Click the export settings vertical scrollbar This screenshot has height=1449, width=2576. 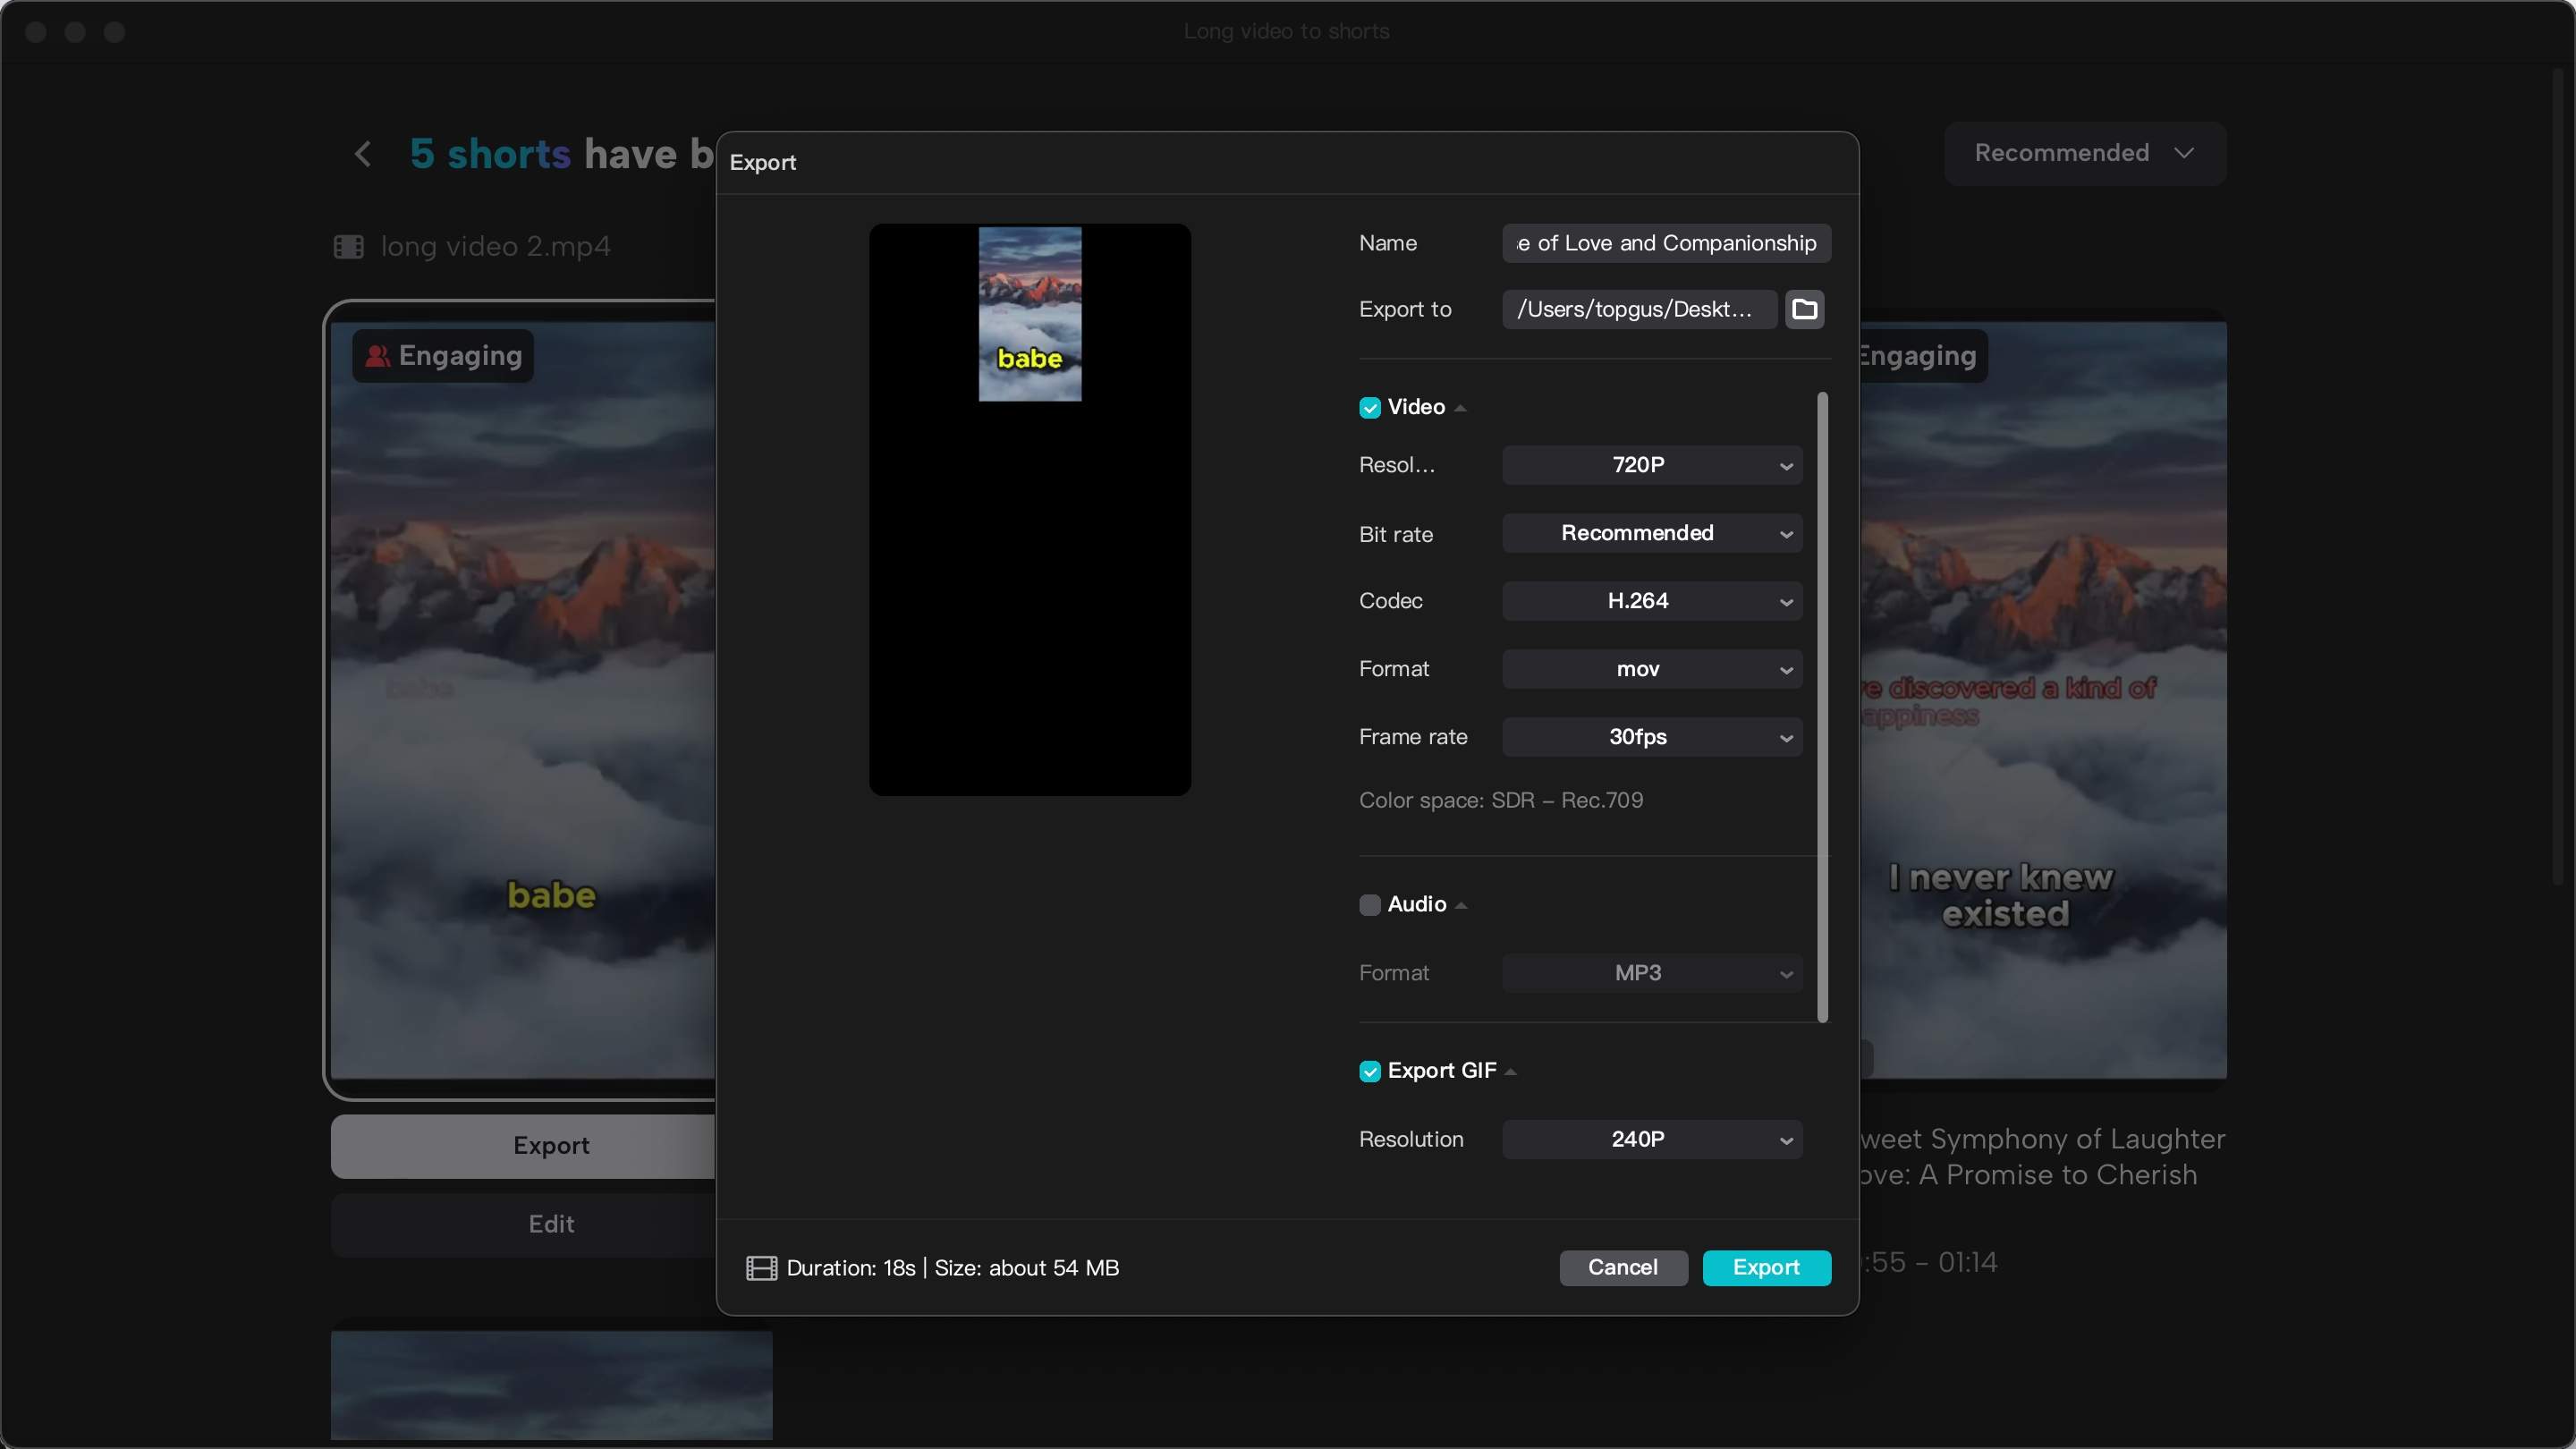pyautogui.click(x=1822, y=707)
